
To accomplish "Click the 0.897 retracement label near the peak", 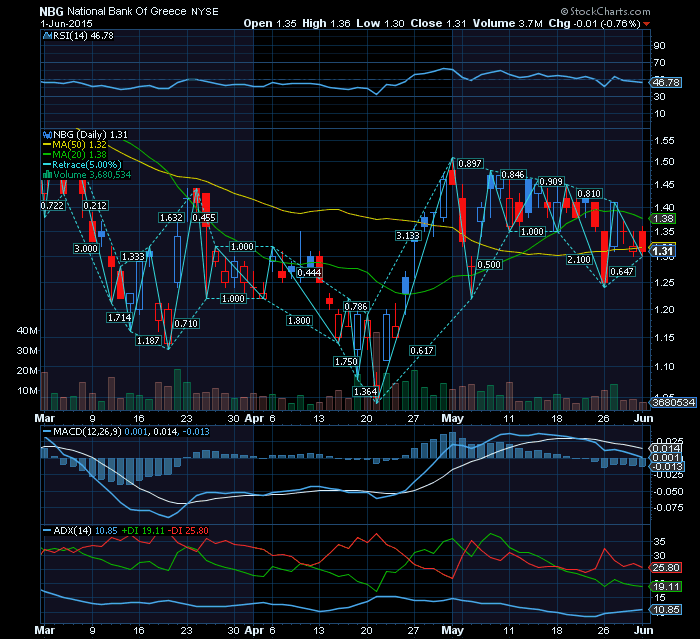I will point(470,163).
